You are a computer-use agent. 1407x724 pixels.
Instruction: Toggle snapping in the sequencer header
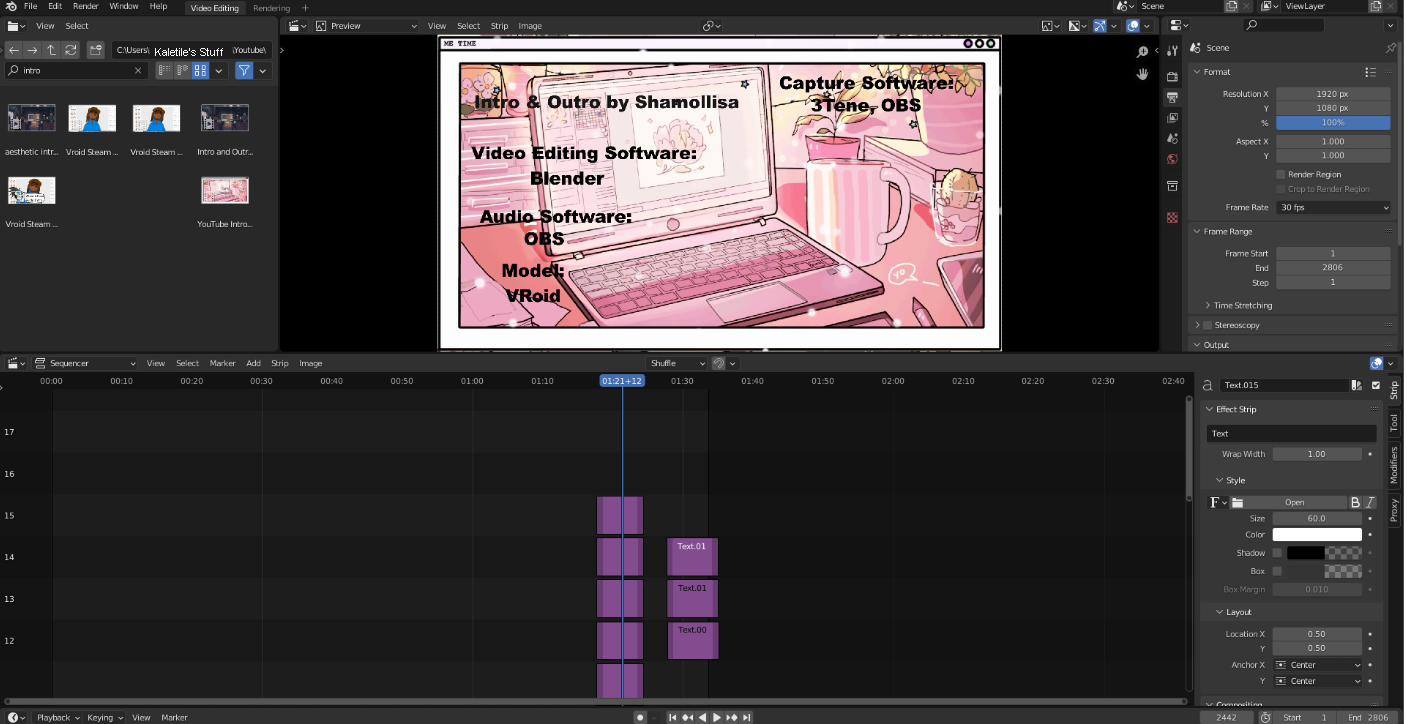pyautogui.click(x=718, y=363)
